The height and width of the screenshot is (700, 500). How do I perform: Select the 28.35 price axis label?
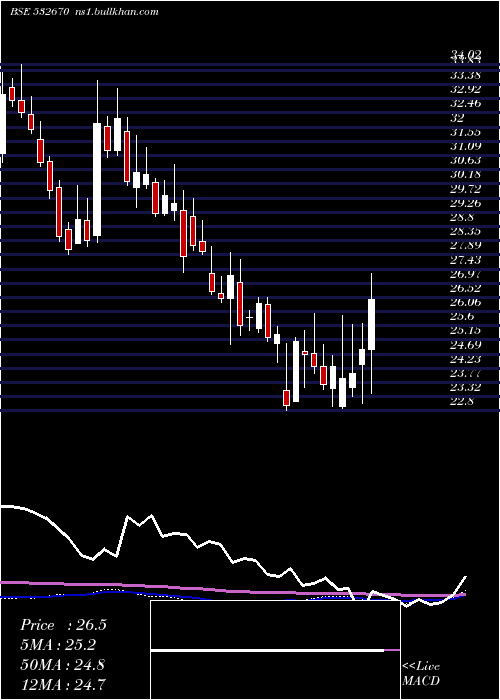(x=466, y=231)
